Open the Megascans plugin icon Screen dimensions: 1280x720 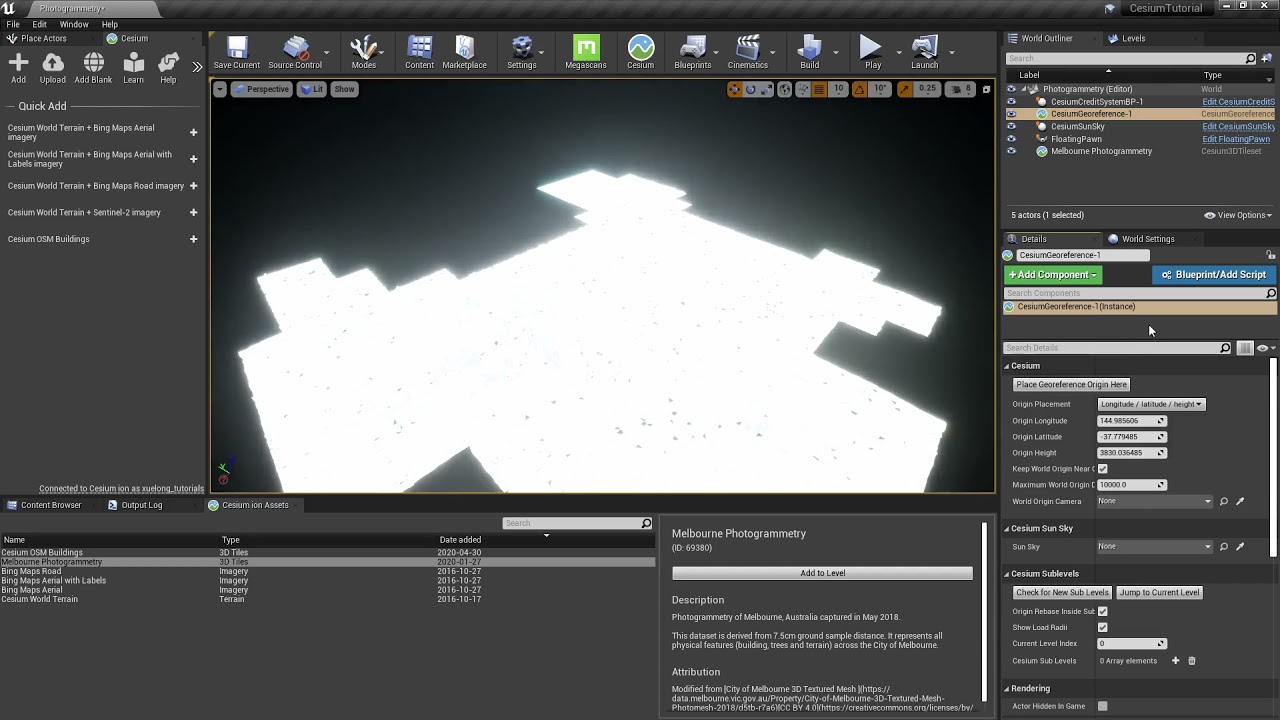click(585, 52)
